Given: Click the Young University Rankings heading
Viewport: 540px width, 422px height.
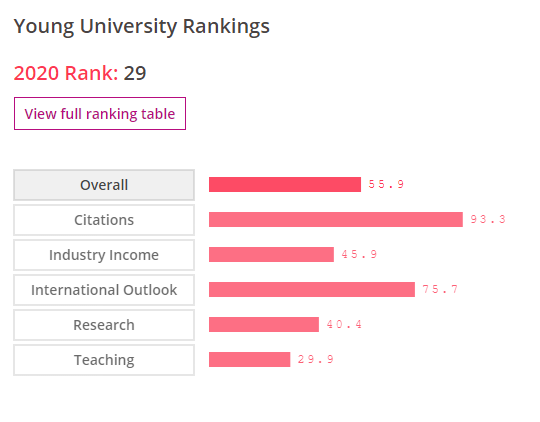Looking at the screenshot, I should (142, 27).
